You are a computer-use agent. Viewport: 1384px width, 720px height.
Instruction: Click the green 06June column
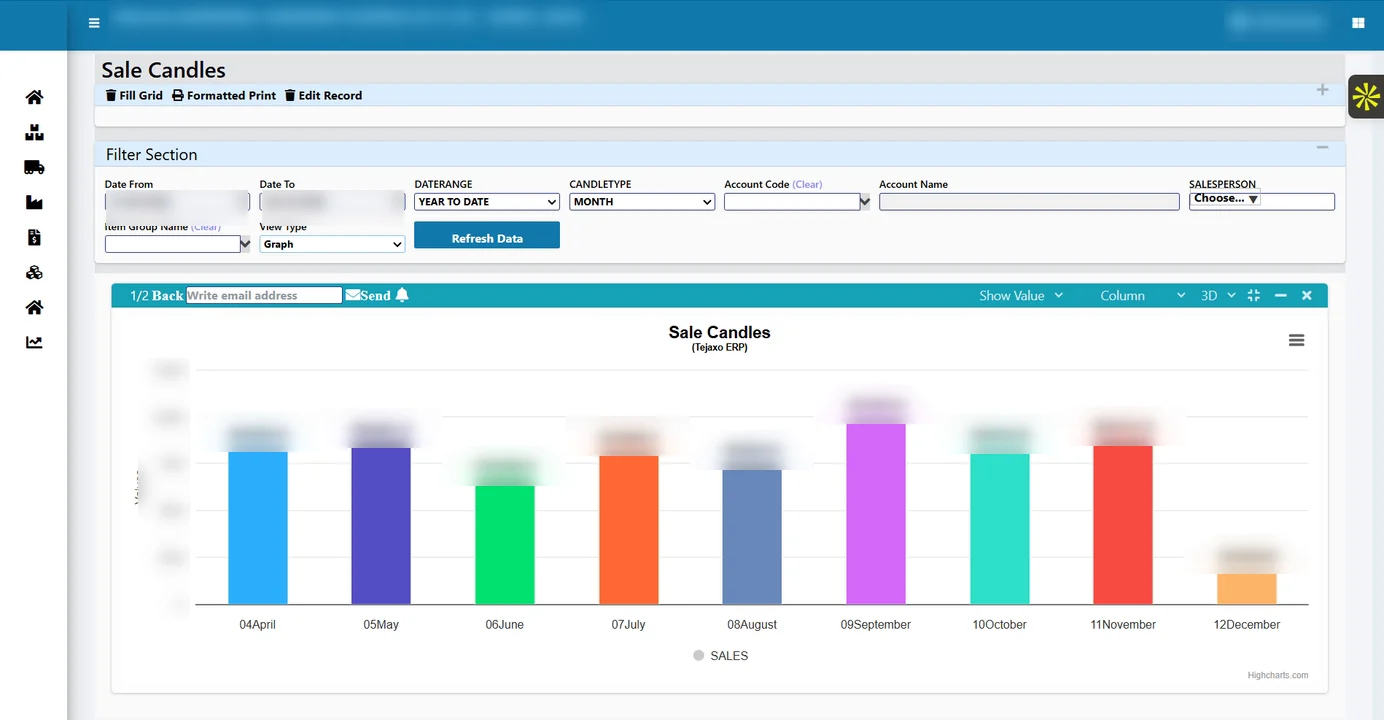[505, 545]
